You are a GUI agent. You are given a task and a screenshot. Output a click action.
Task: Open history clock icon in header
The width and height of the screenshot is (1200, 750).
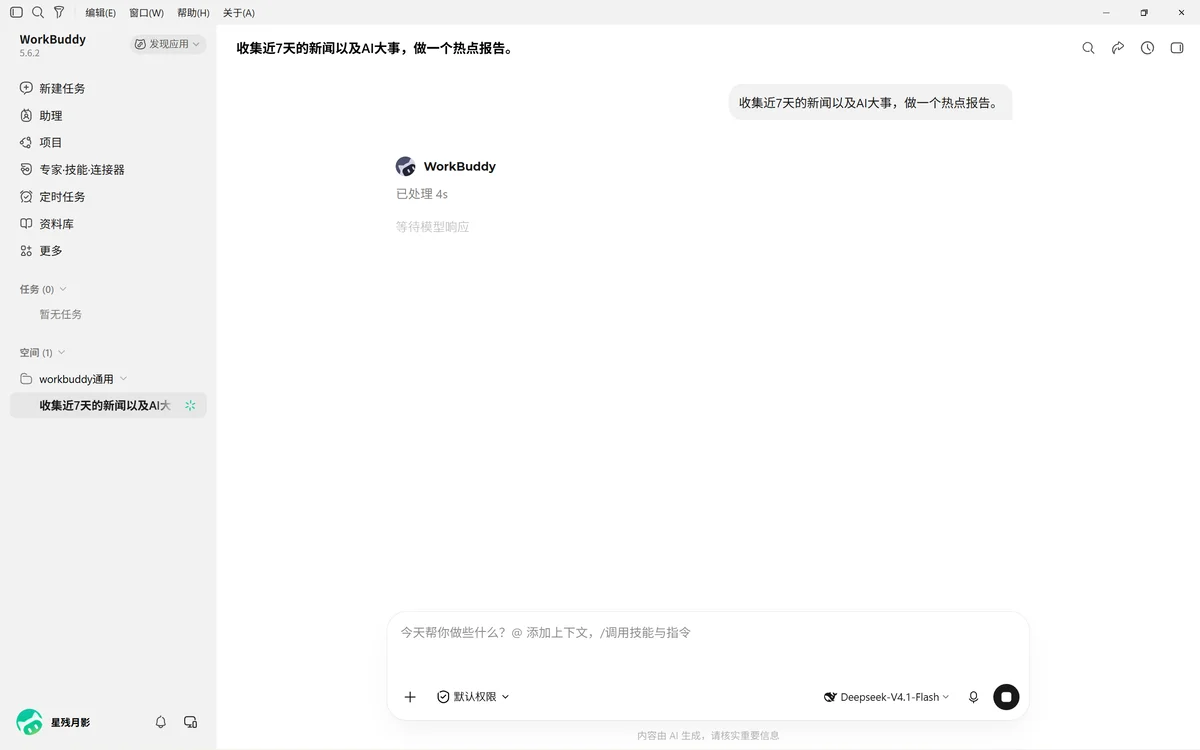click(x=1147, y=48)
